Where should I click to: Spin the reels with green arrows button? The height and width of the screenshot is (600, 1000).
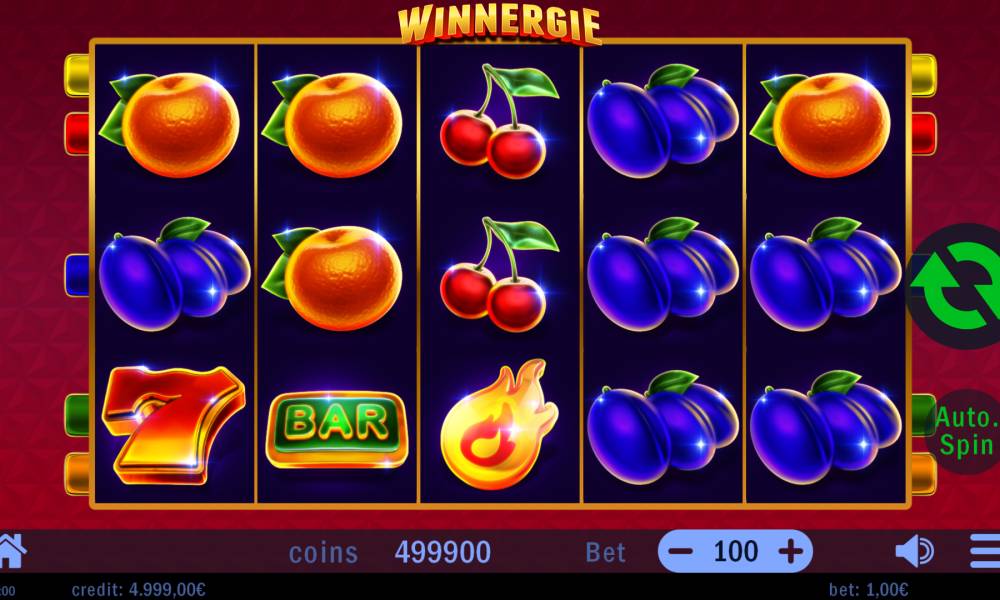tap(955, 285)
